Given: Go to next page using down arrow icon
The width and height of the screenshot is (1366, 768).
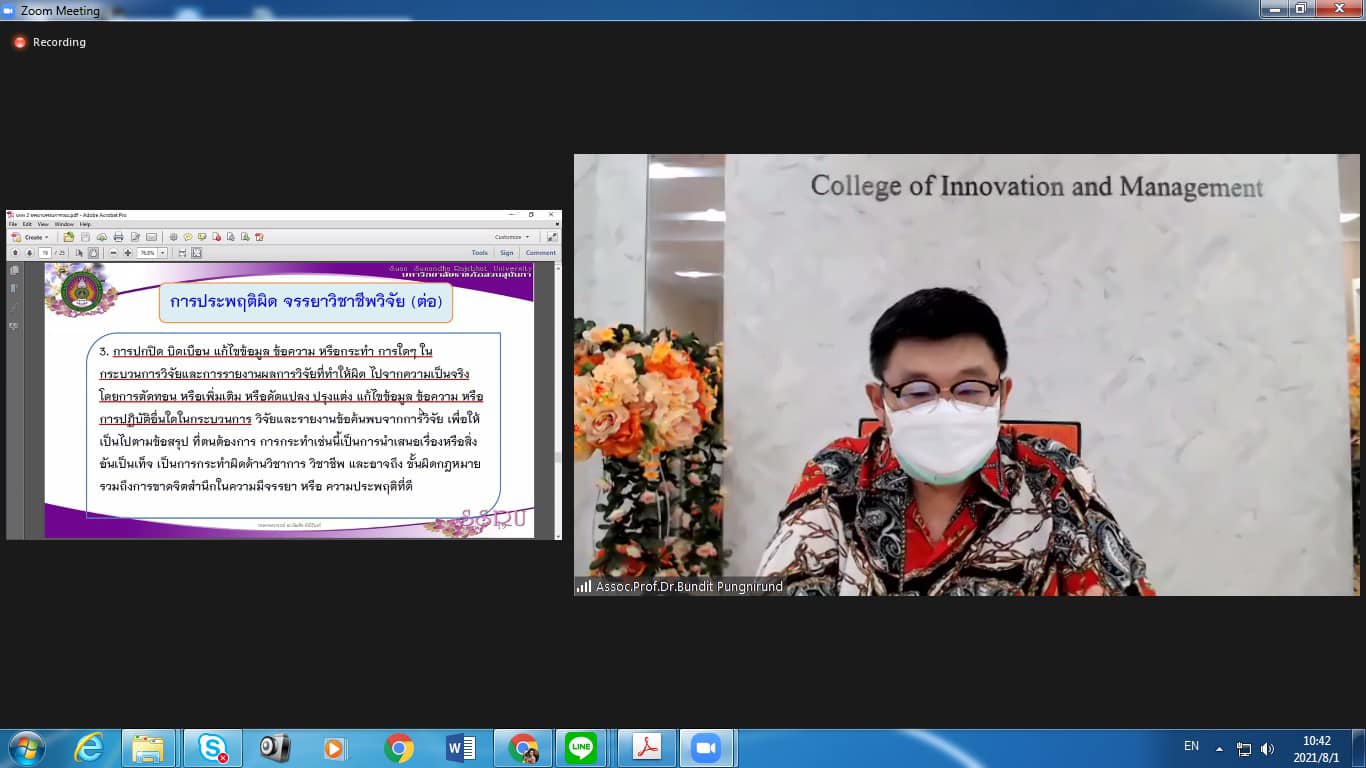Looking at the screenshot, I should coord(29,253).
